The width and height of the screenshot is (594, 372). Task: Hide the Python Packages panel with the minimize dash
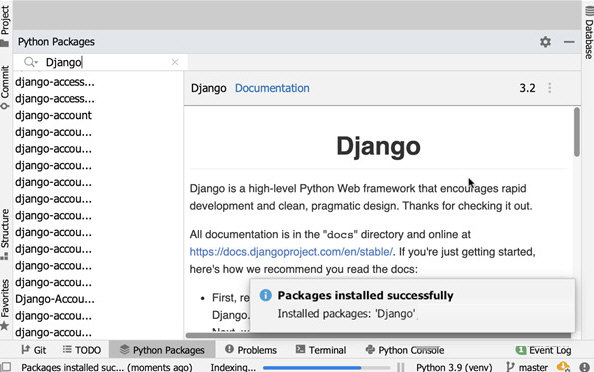[569, 42]
